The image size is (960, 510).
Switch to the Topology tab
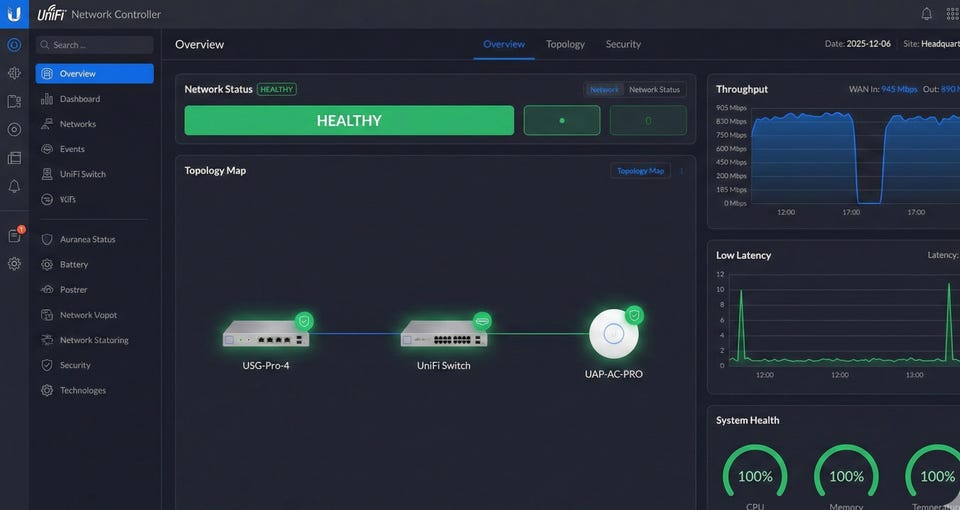(x=565, y=44)
